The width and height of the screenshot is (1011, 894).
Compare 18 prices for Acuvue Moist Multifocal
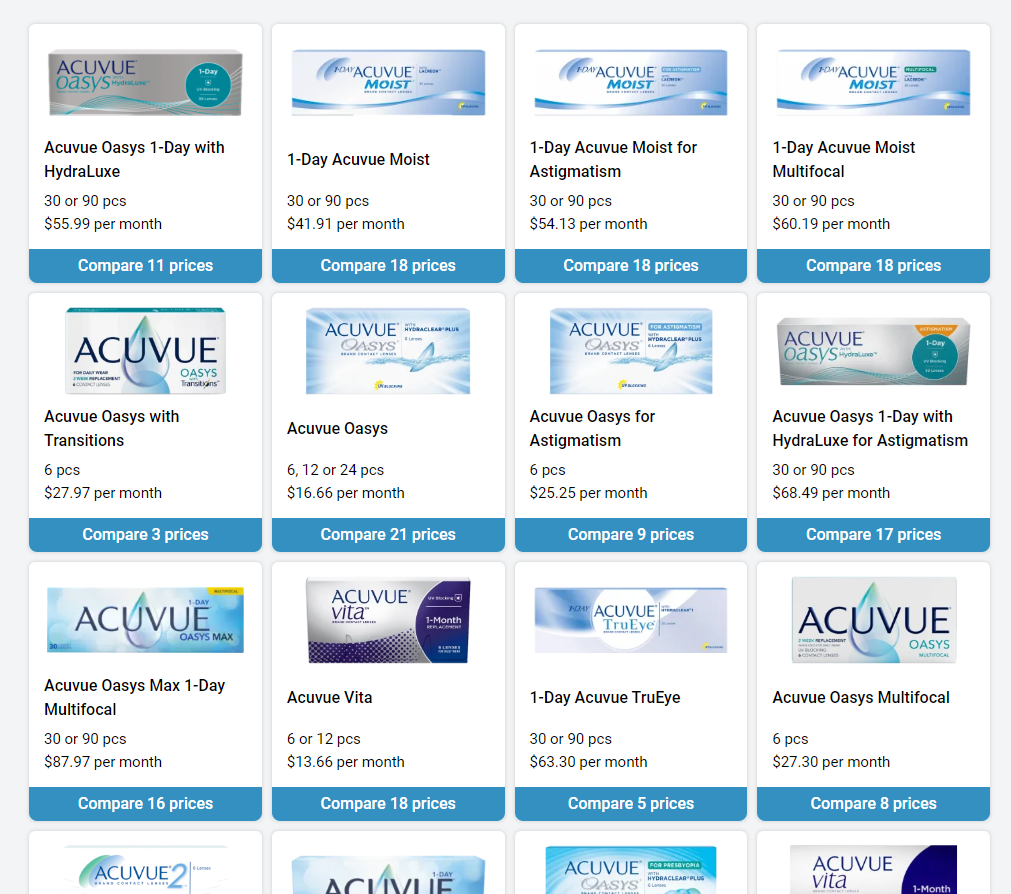873,266
